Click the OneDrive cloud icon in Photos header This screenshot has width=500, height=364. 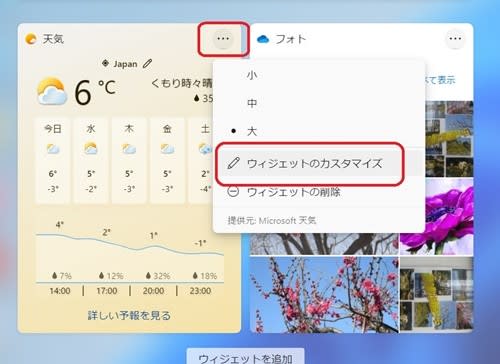coord(263,39)
